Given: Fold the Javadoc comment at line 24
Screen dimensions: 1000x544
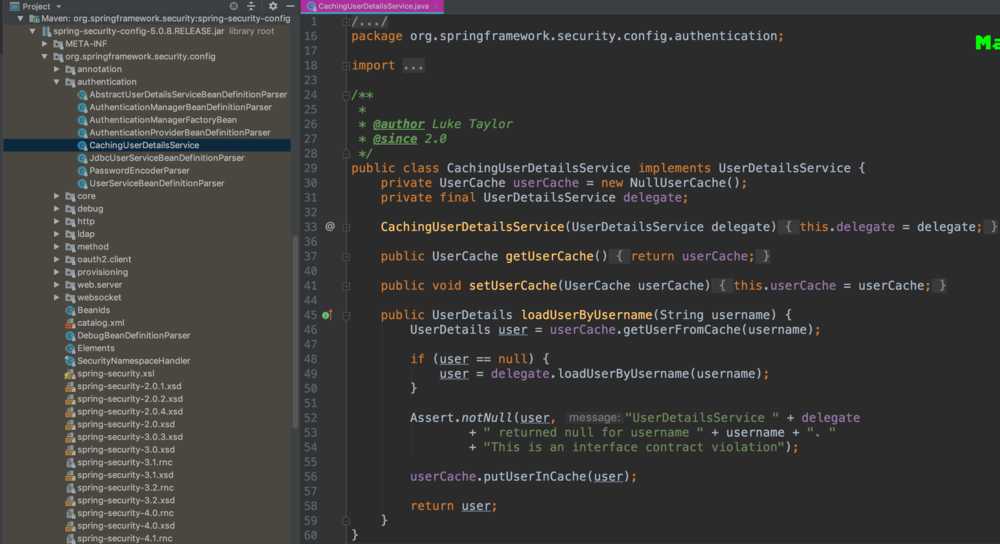Looking at the screenshot, I should point(345,95).
